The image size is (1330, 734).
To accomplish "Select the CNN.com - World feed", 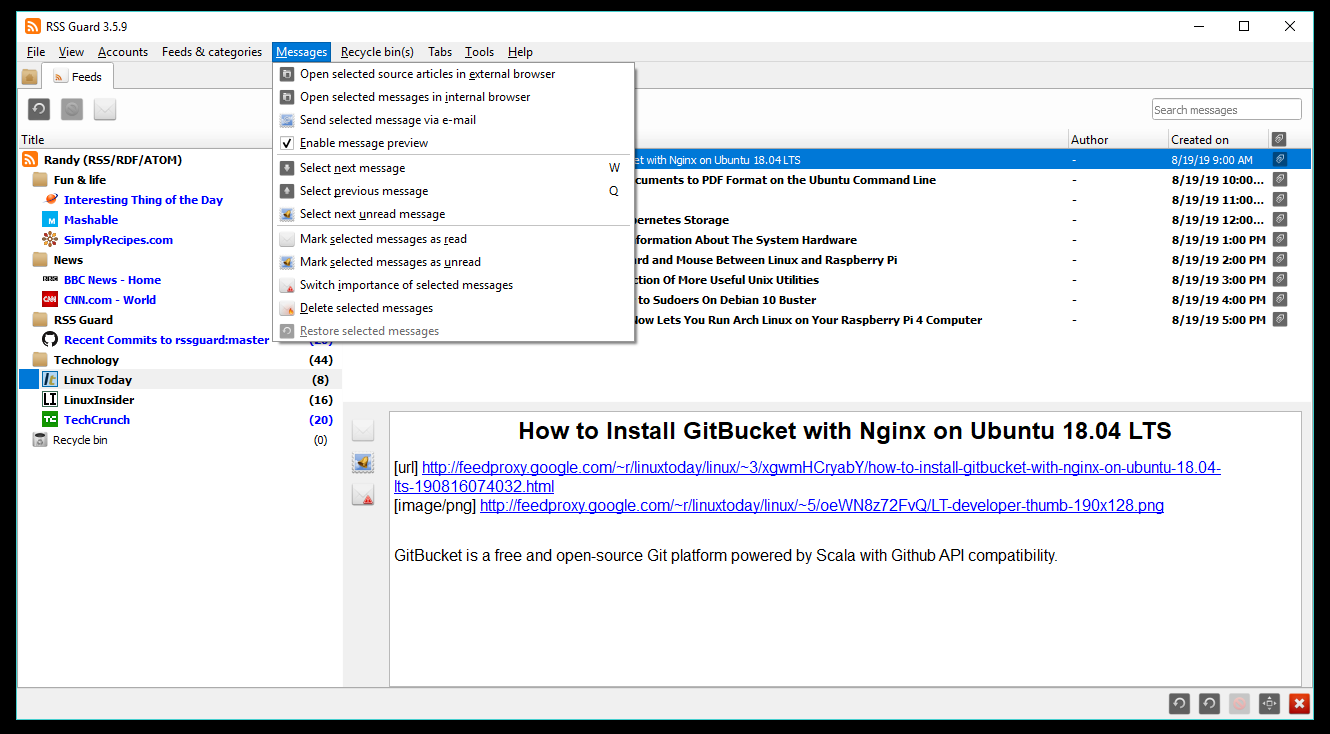I will (x=110, y=300).
